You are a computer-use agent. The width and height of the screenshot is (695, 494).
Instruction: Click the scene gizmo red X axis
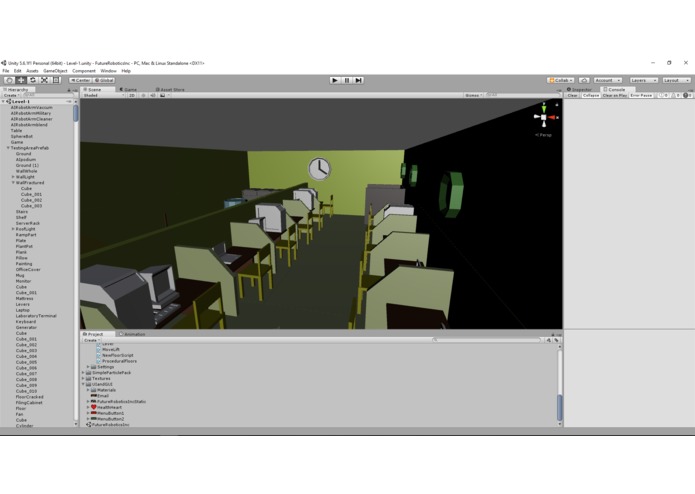click(x=552, y=117)
